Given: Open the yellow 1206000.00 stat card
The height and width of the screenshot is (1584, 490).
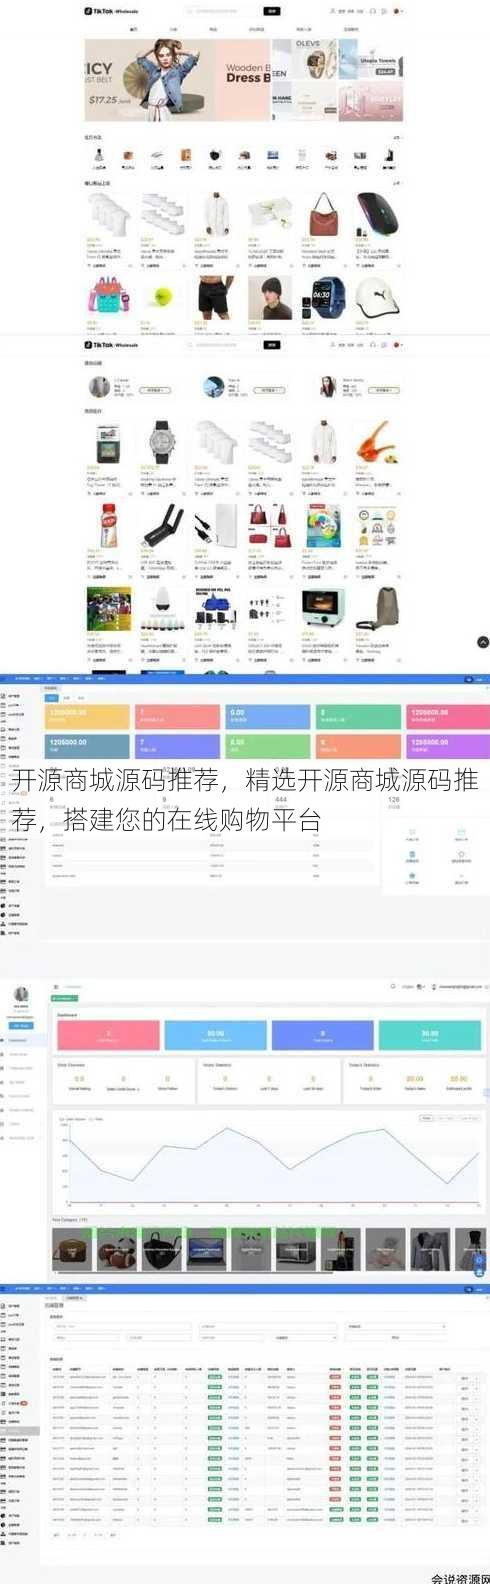Looking at the screenshot, I should tap(89, 716).
